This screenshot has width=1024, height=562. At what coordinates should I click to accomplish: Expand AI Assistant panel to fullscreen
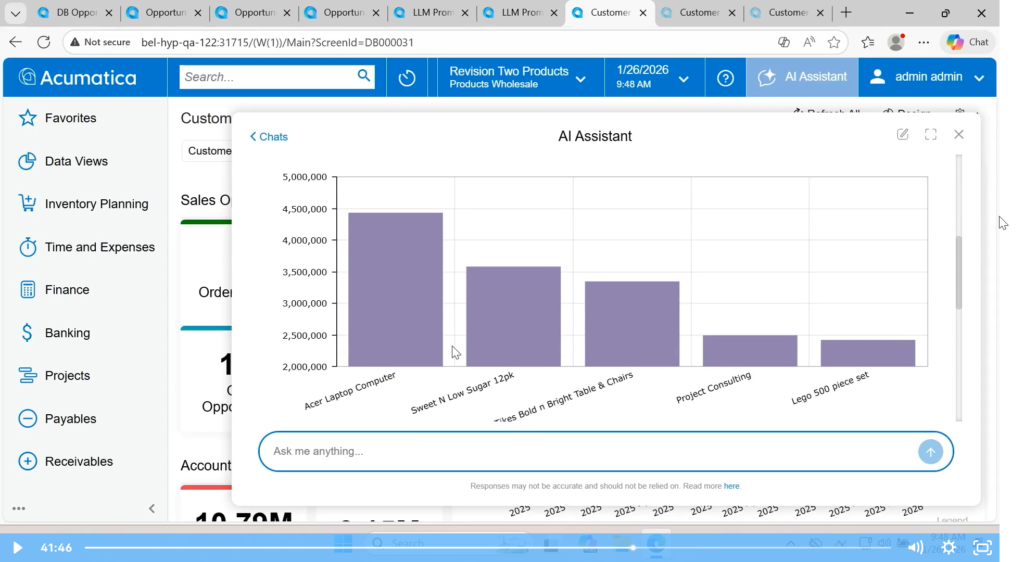[x=931, y=135]
